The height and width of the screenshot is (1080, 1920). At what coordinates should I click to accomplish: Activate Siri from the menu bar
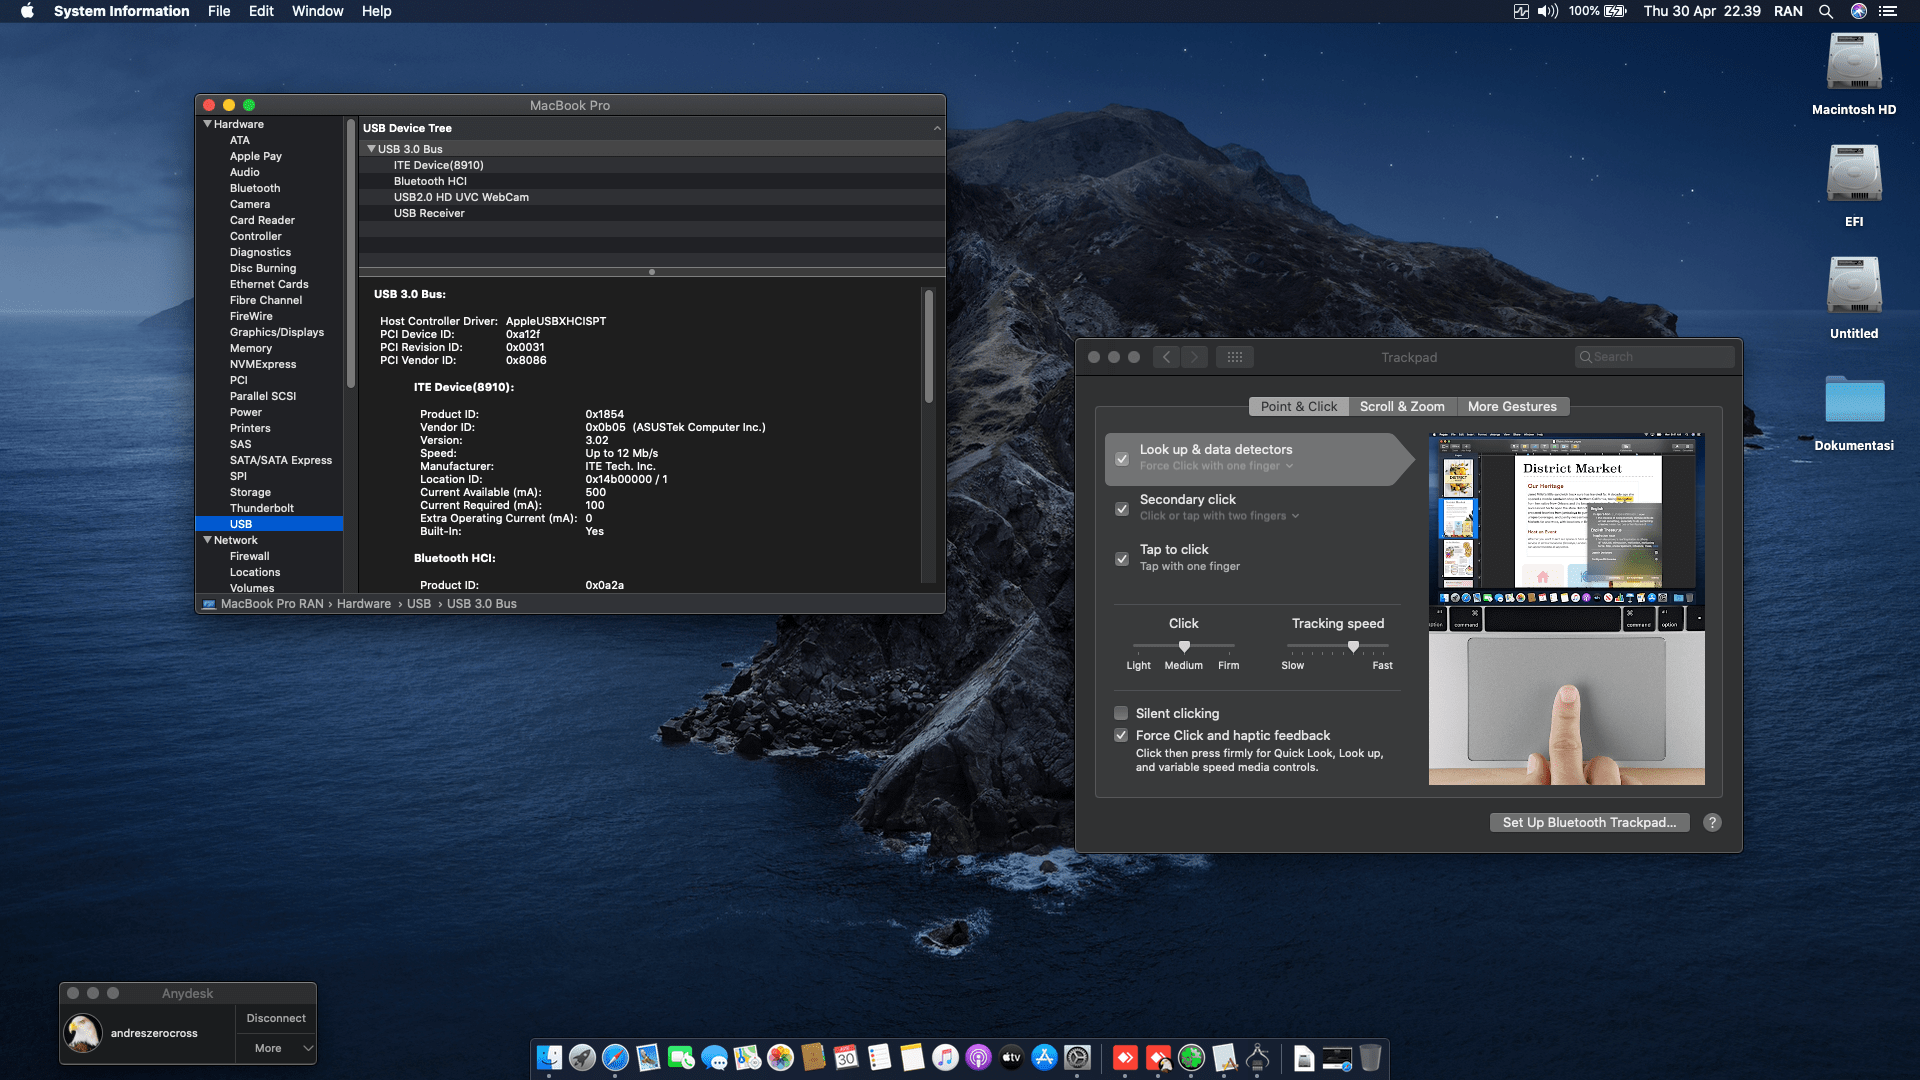coord(1859,11)
